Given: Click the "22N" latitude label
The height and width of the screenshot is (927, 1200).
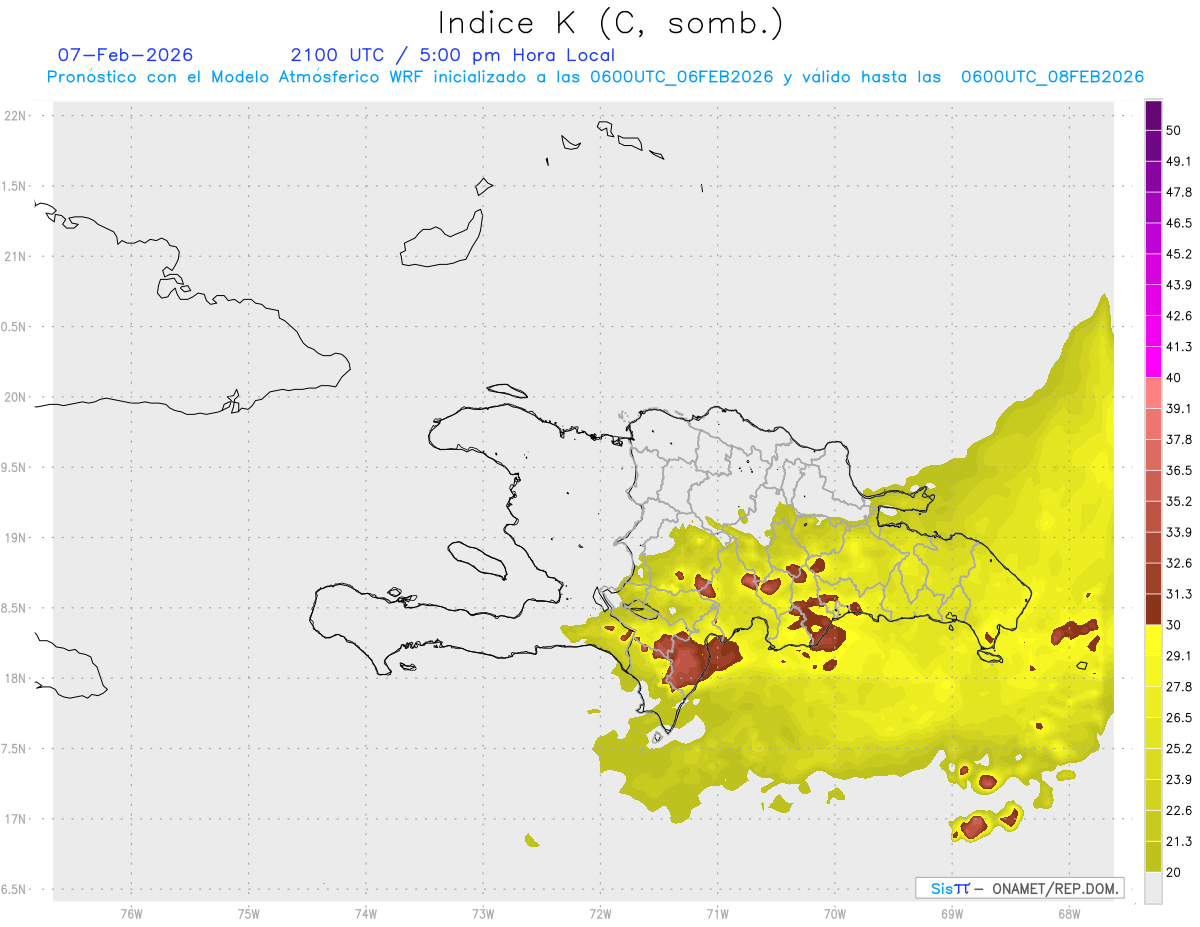Looking at the screenshot, I should click(x=17, y=116).
